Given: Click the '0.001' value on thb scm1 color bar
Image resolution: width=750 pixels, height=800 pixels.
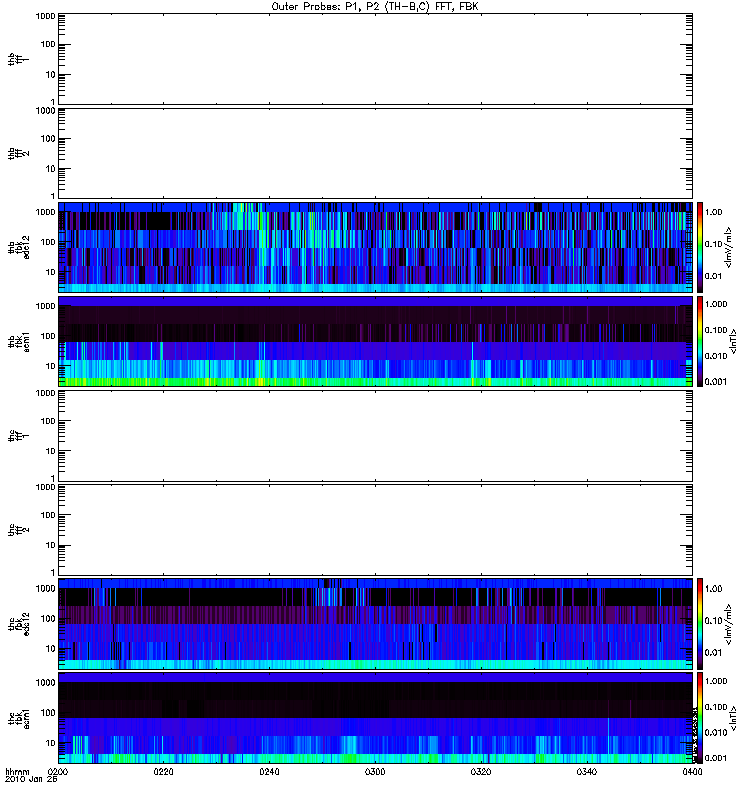Looking at the screenshot, I should 716,382.
